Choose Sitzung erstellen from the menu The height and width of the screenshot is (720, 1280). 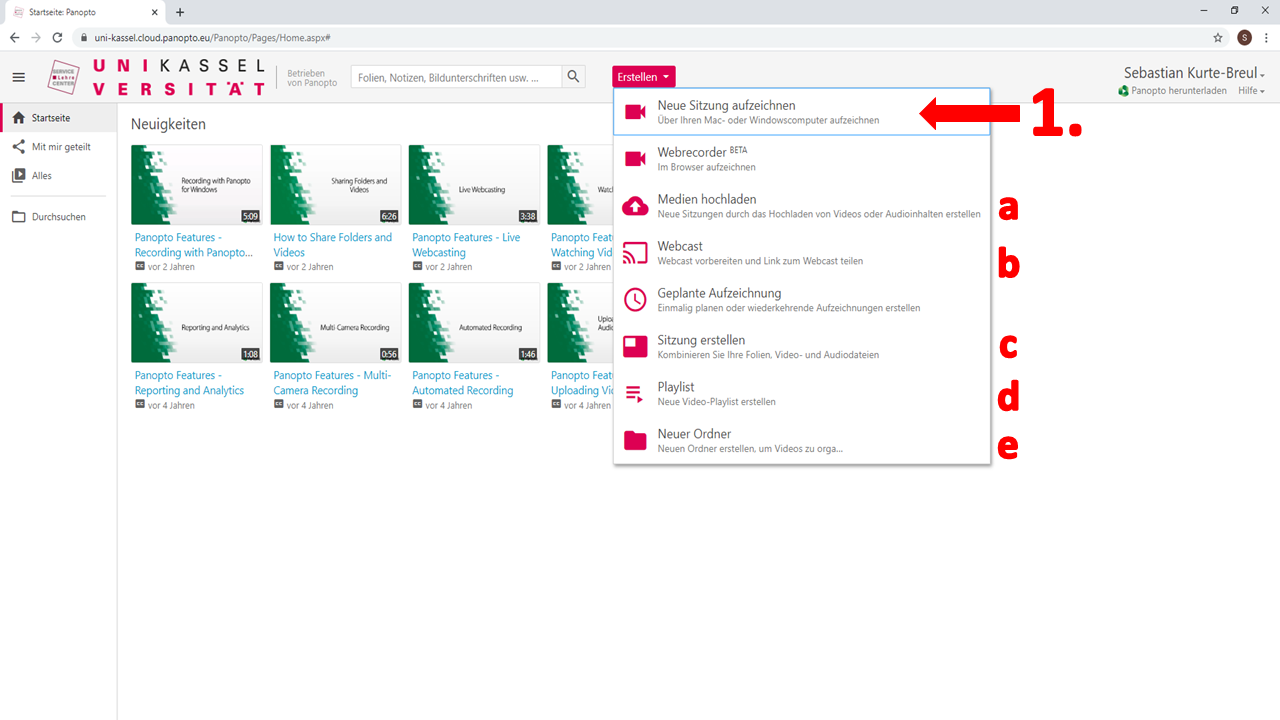pyautogui.click(x=802, y=346)
